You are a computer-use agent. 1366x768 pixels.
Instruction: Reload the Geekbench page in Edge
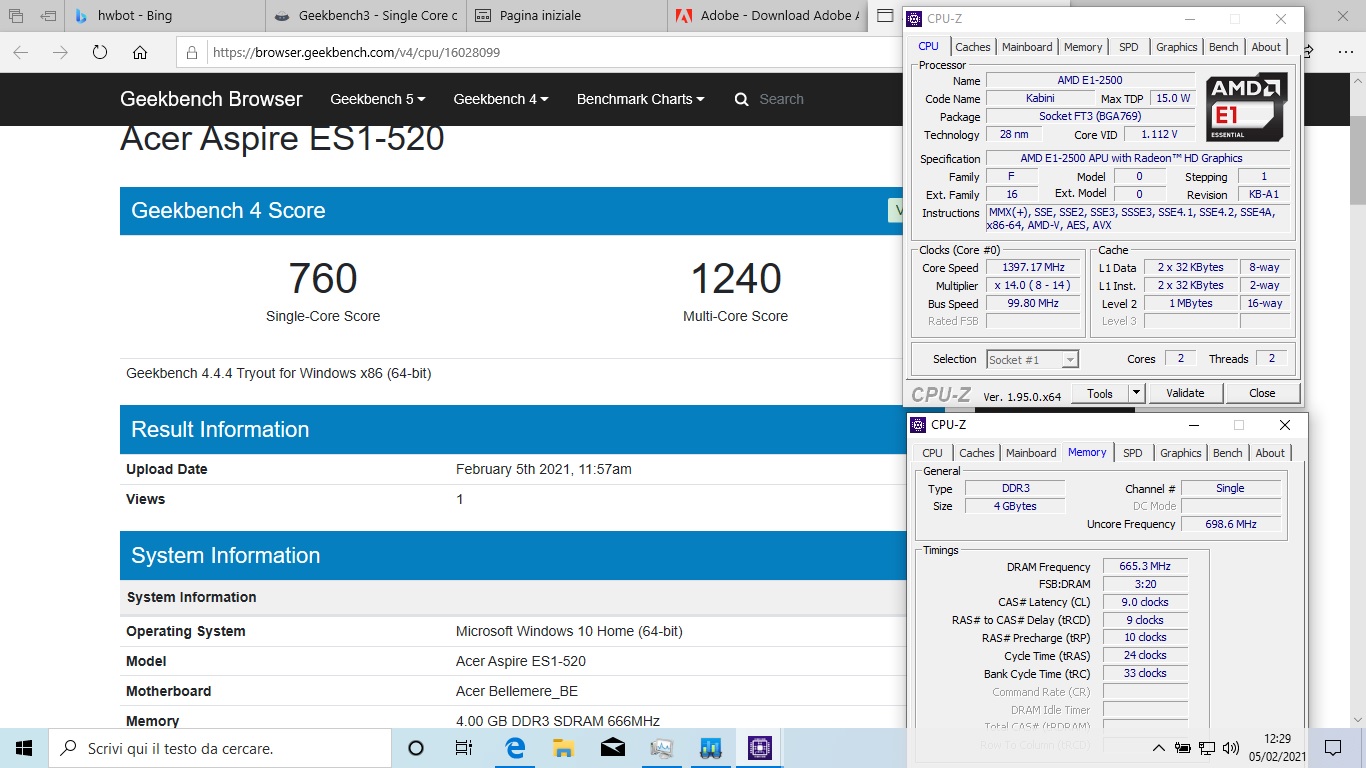pyautogui.click(x=100, y=53)
